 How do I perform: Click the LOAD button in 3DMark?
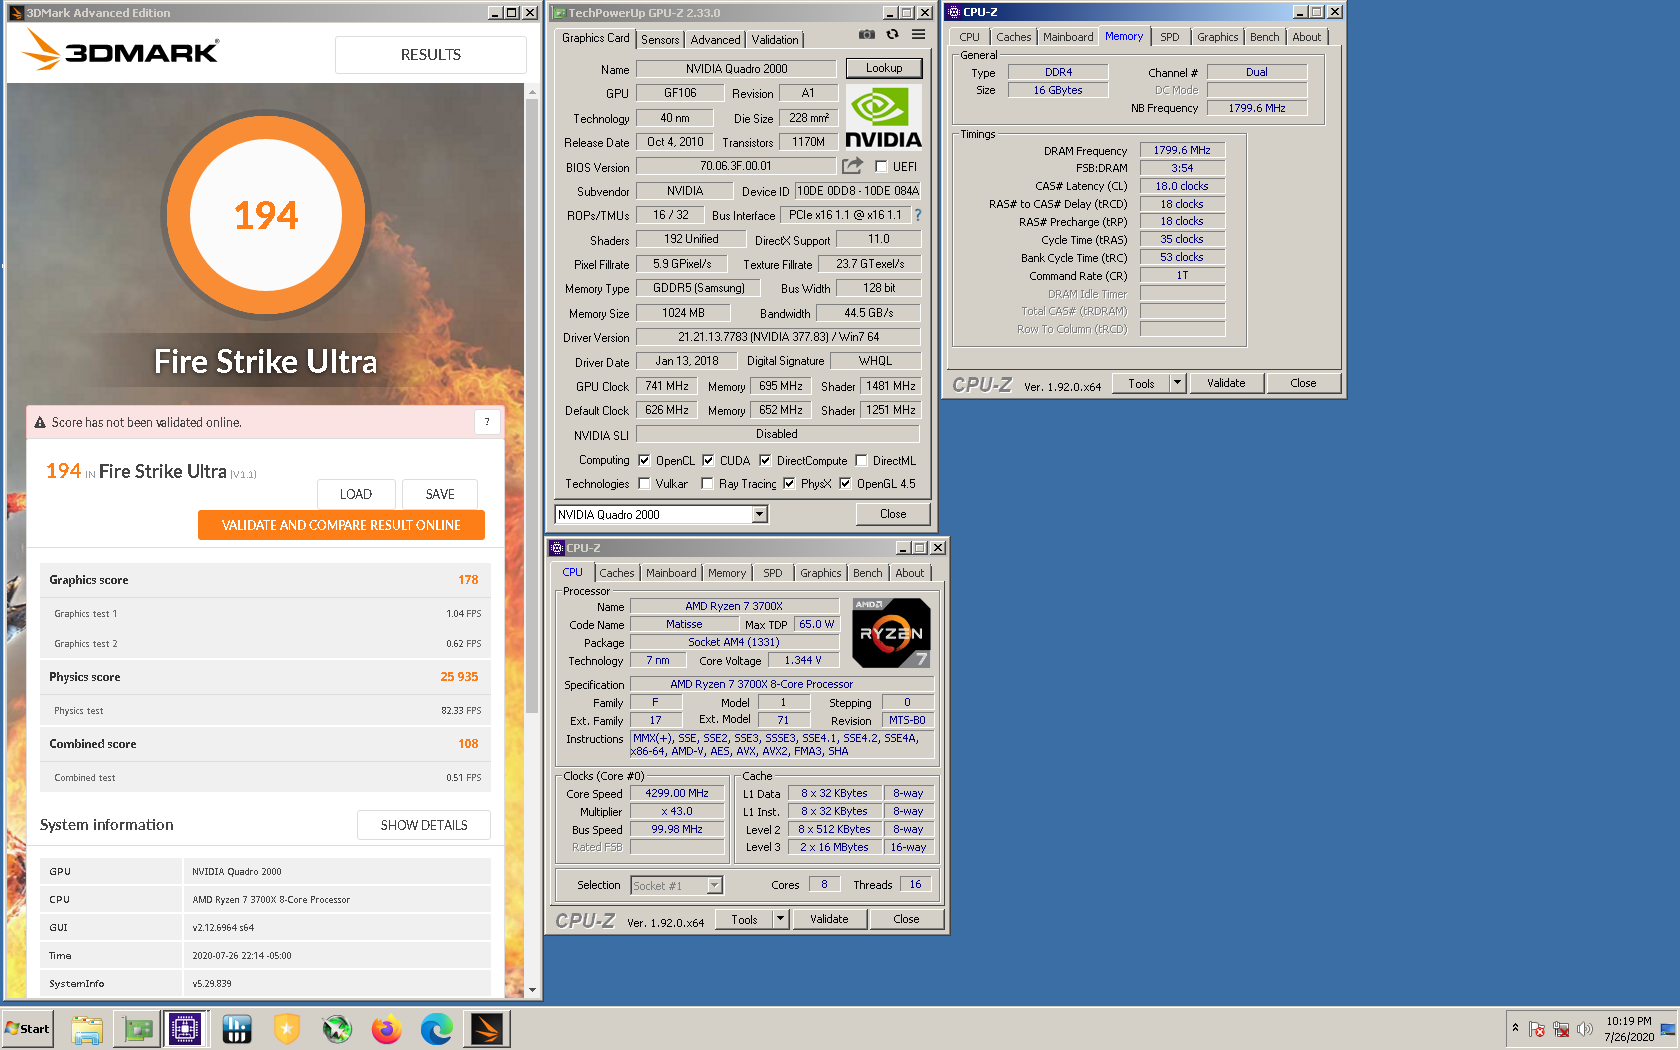356,494
